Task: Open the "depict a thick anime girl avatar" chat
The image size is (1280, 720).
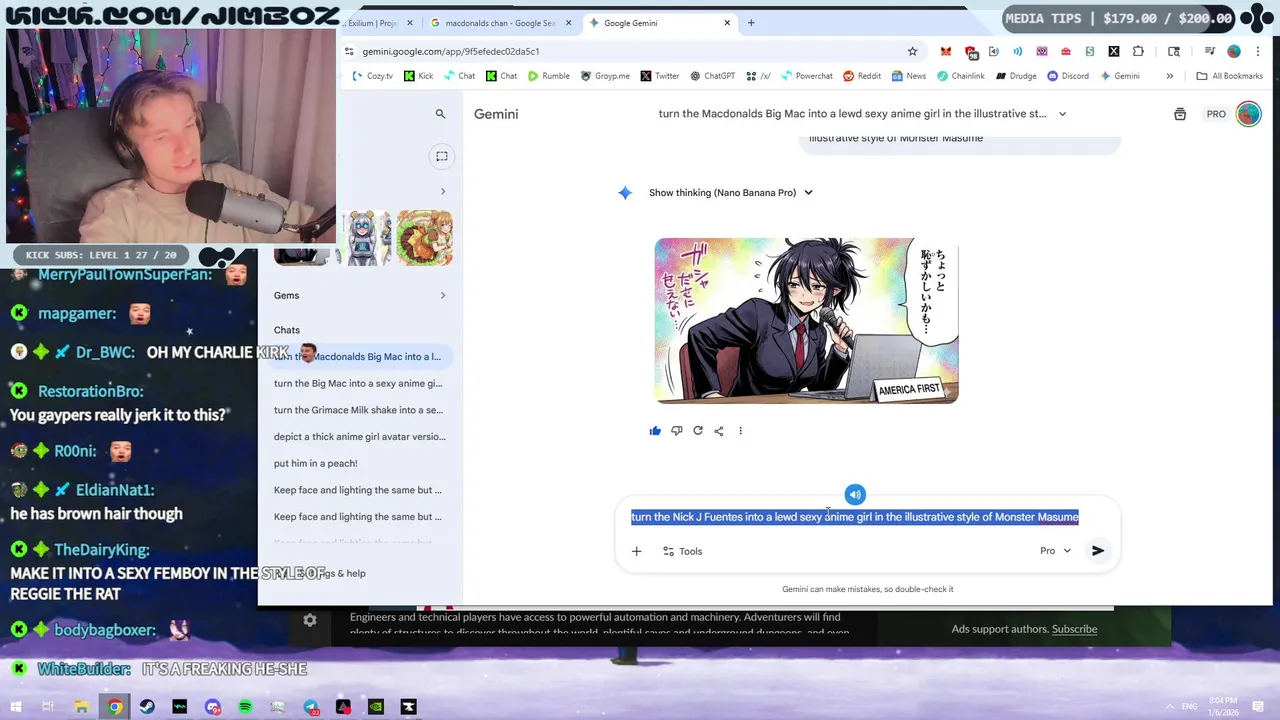Action: pos(360,437)
